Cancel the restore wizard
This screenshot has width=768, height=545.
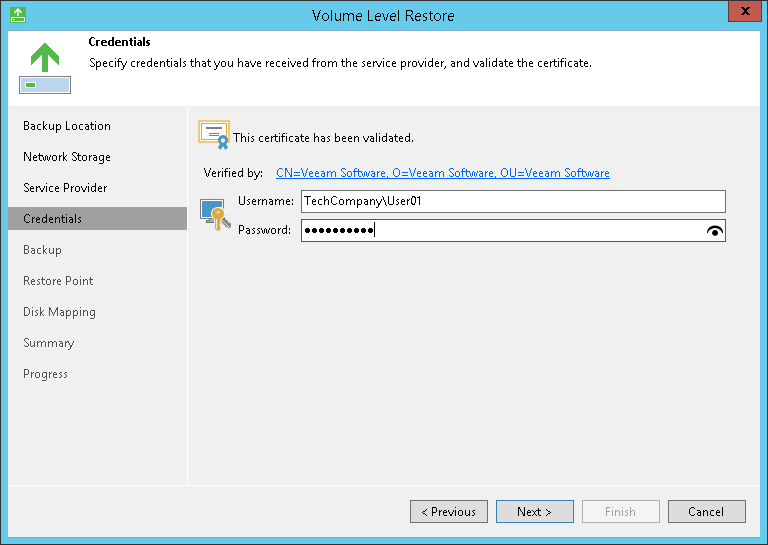pos(706,512)
